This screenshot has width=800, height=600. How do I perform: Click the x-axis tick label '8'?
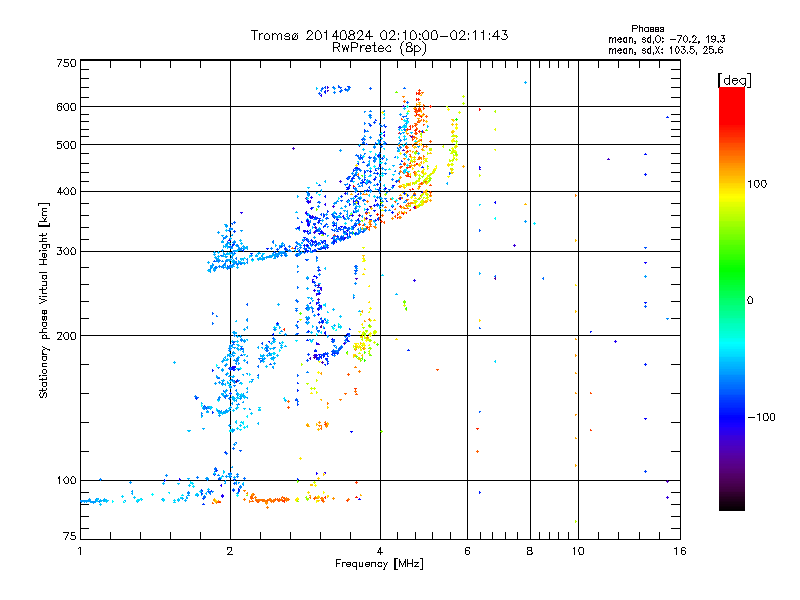(x=530, y=551)
